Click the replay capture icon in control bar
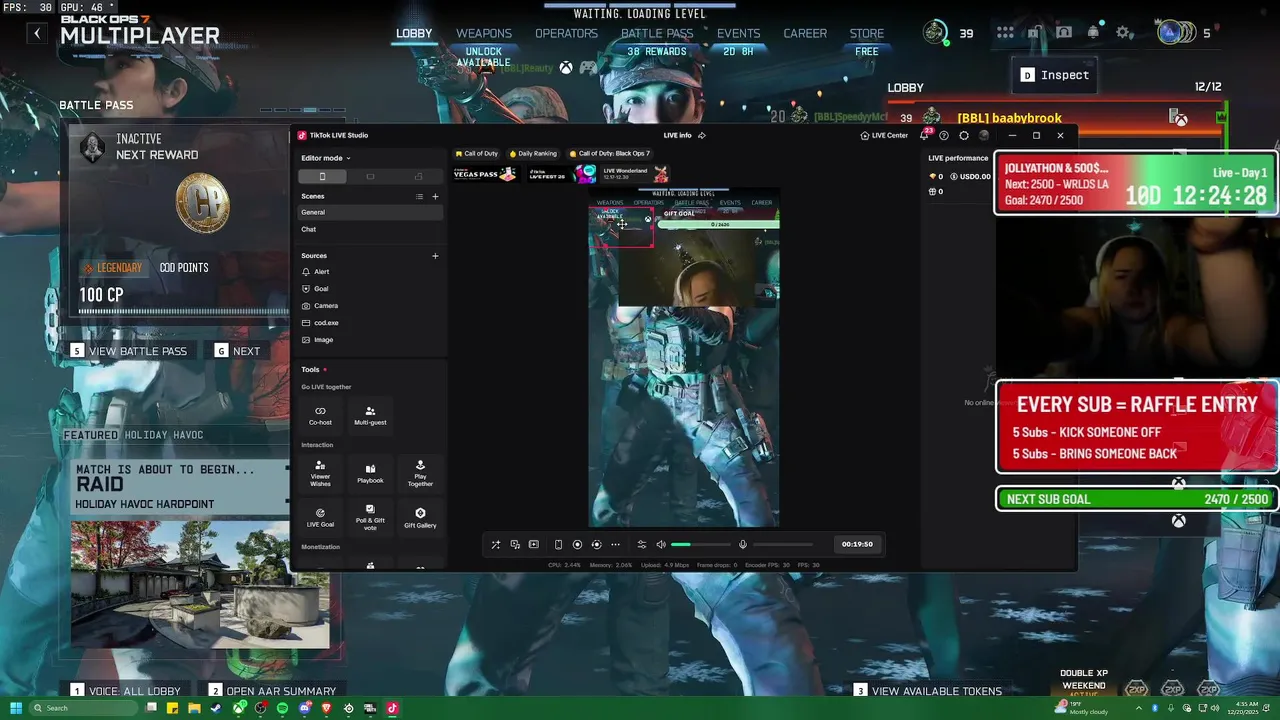The width and height of the screenshot is (1280, 720). (x=596, y=545)
